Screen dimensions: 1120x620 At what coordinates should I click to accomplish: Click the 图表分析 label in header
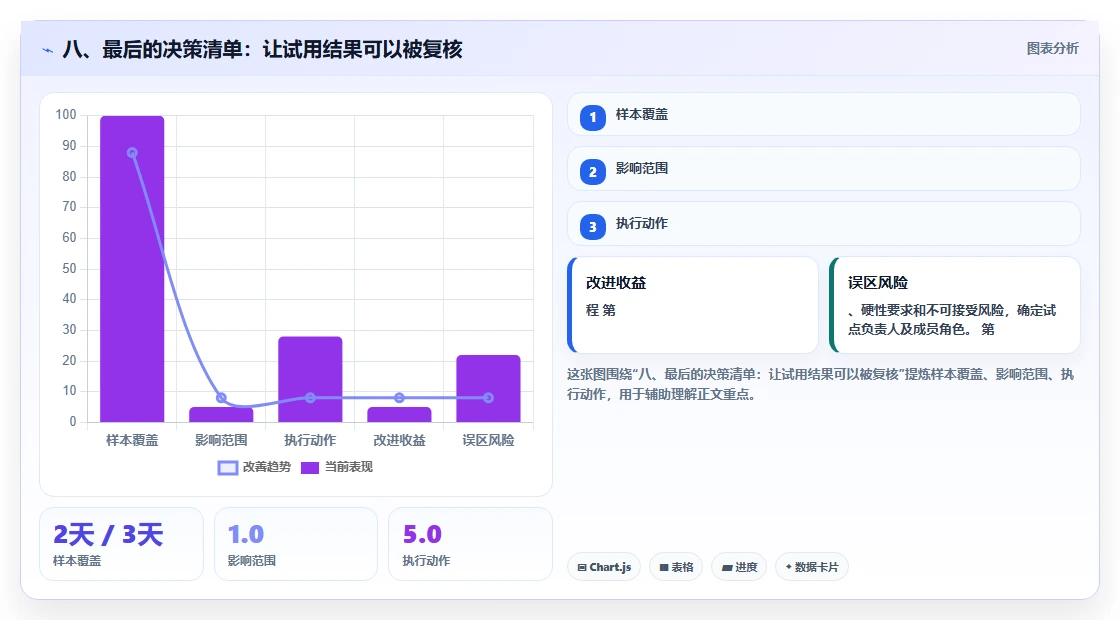click(x=1052, y=49)
